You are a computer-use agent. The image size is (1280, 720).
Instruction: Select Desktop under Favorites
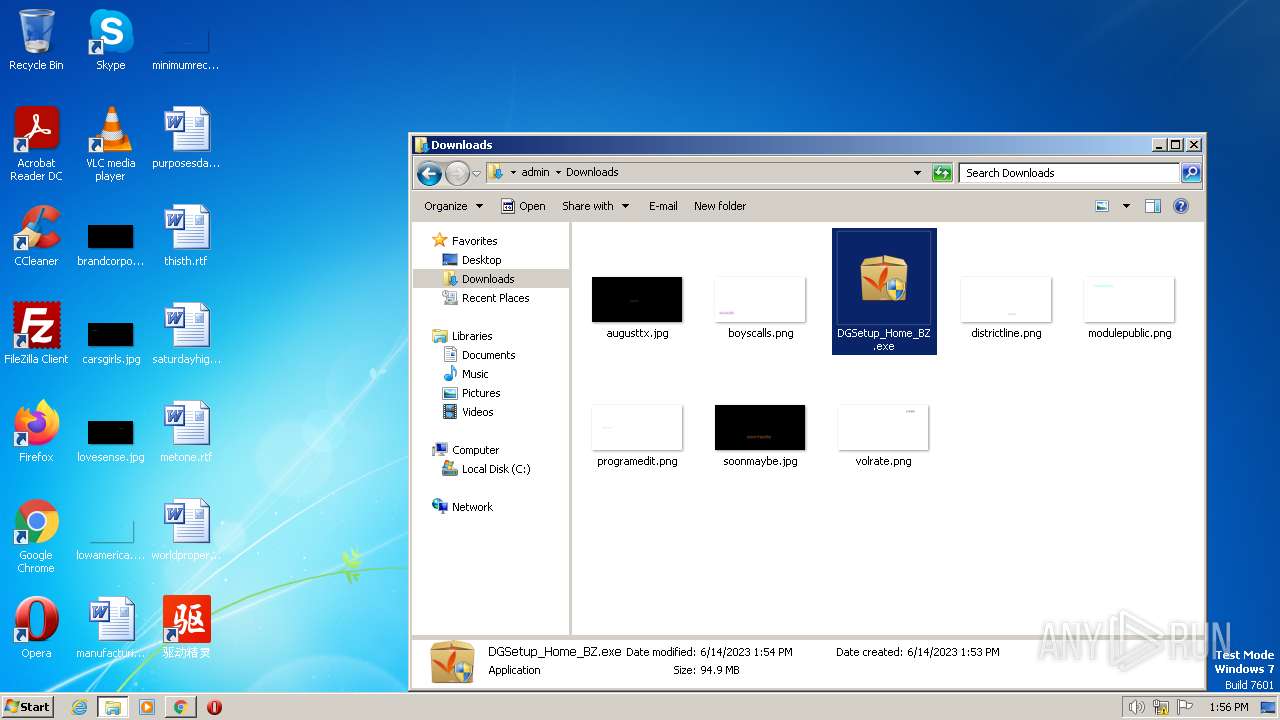481,260
